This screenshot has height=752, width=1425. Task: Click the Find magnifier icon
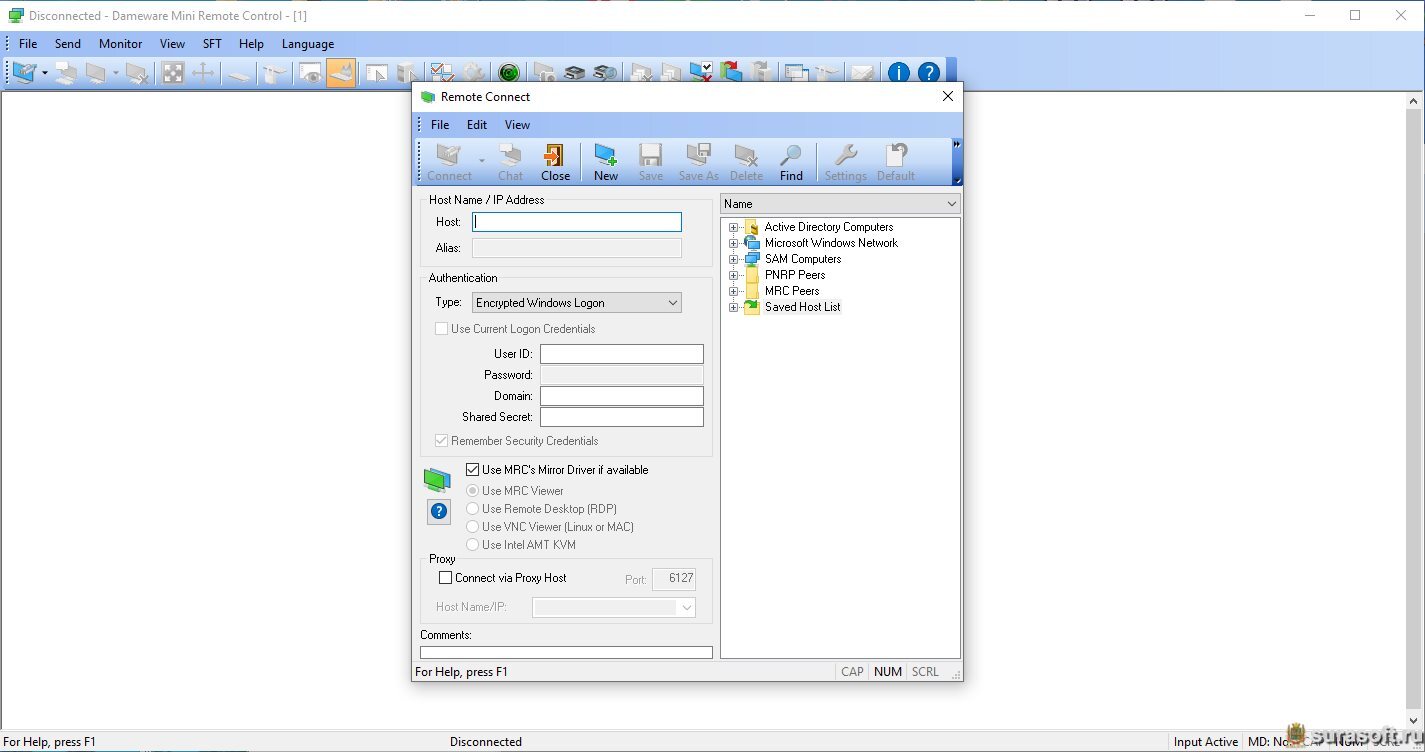(x=791, y=157)
